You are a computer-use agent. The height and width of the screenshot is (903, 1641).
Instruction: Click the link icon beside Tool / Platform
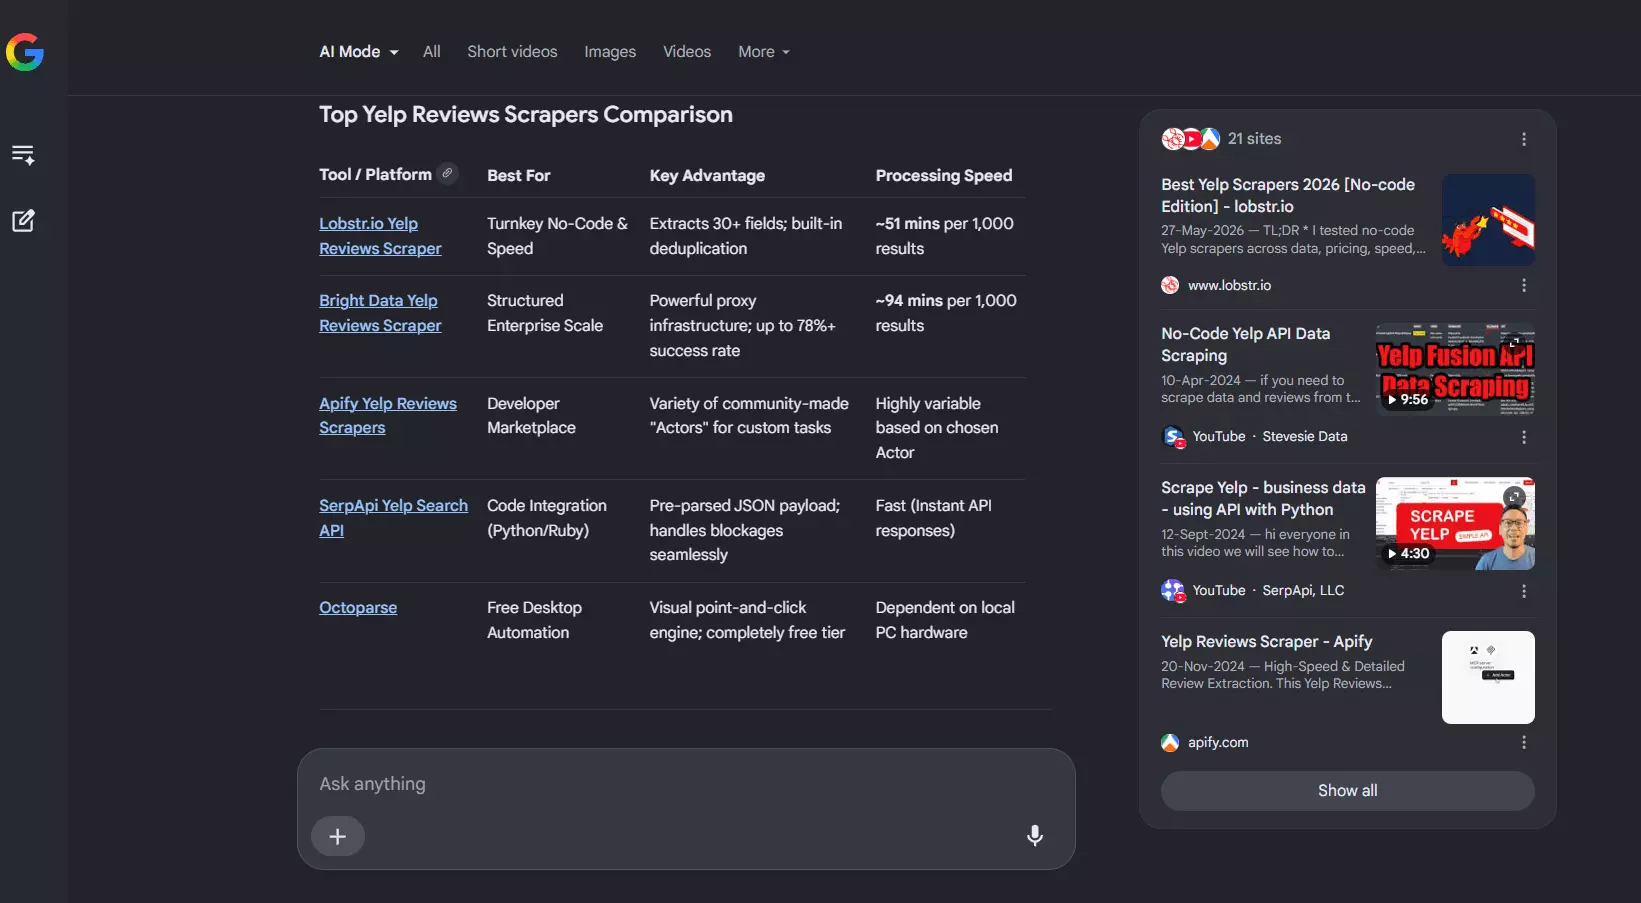(448, 173)
